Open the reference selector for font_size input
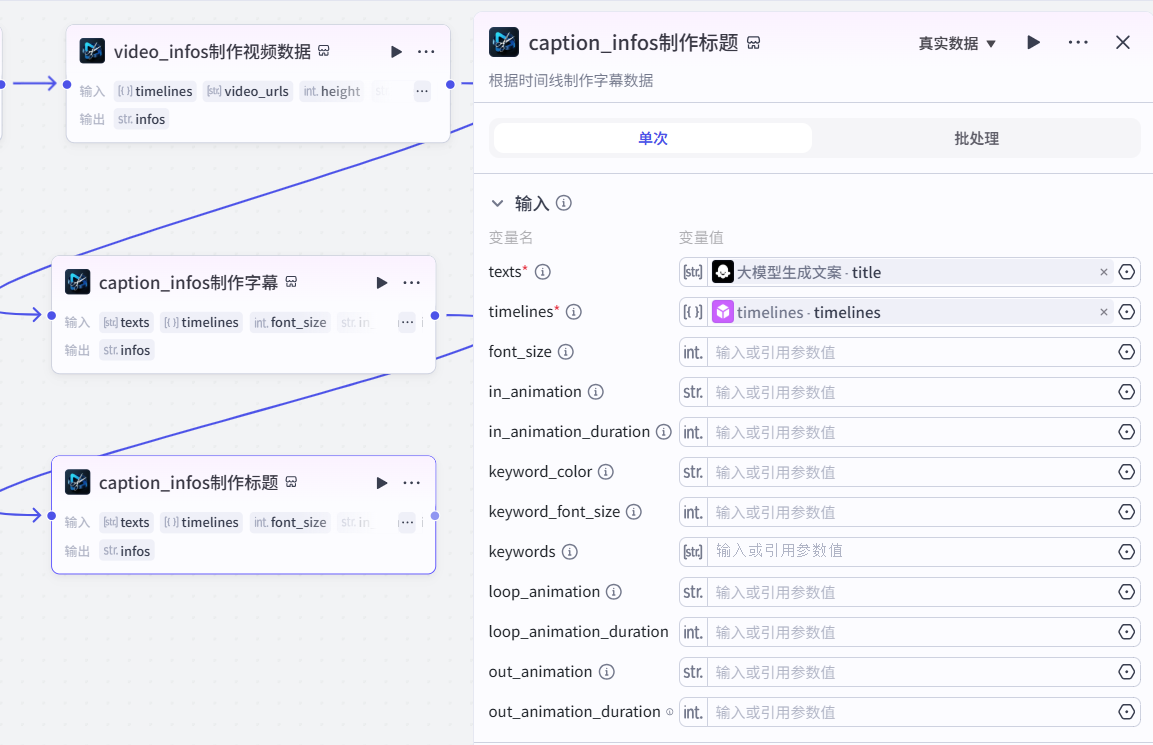 tap(1127, 352)
